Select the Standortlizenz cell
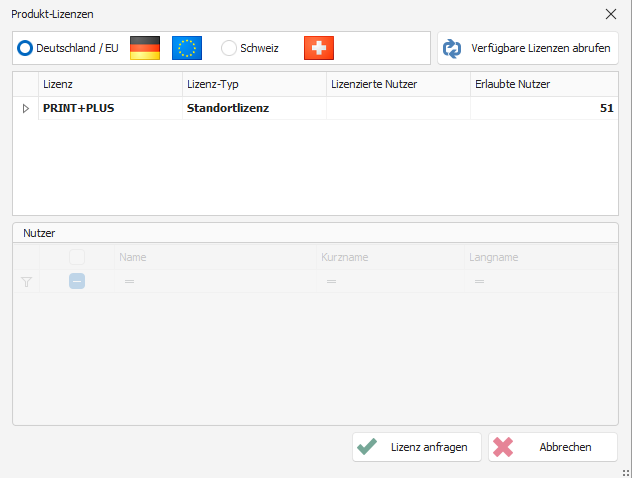Screen dimensions: 632x478 pos(254,108)
